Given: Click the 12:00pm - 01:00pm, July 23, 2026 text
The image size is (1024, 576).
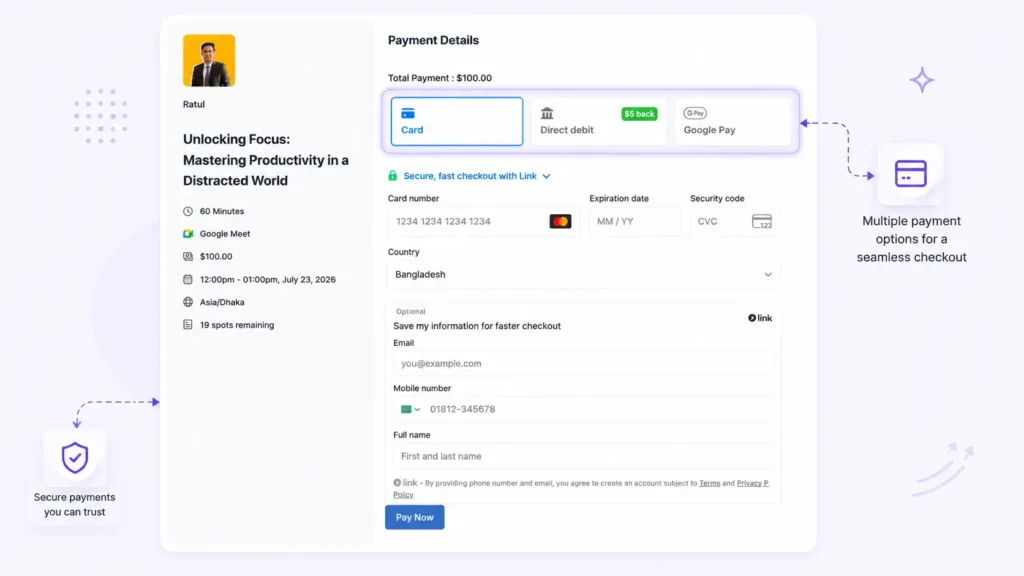Looking at the screenshot, I should (x=268, y=280).
